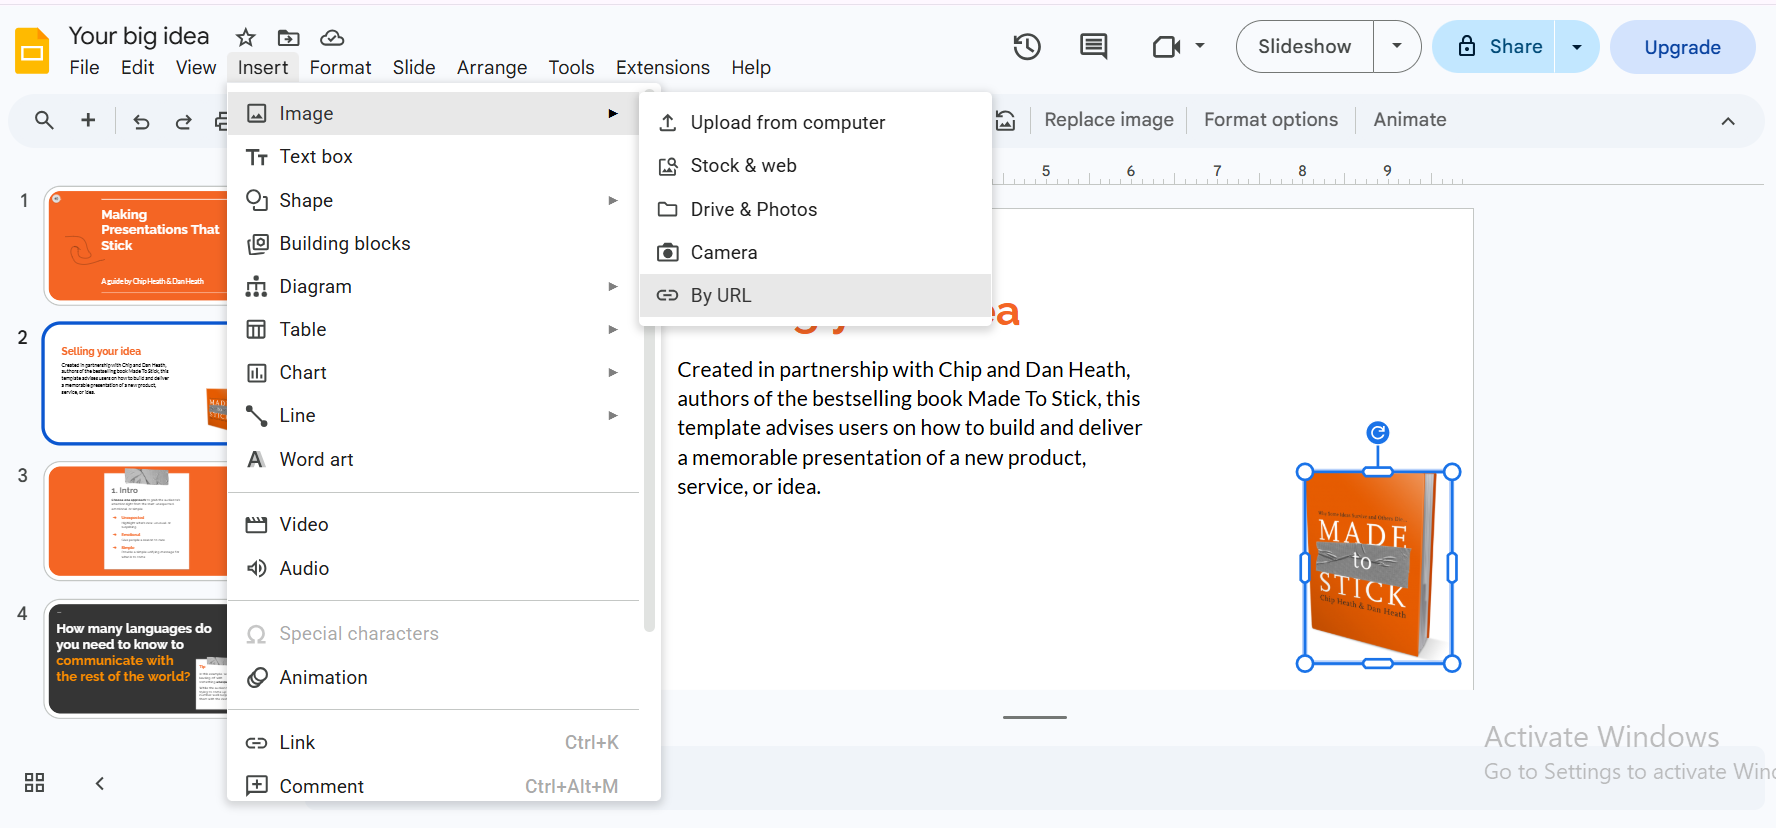Screen dimensions: 1776x828
Task: Open the Slide menu
Action: [x=414, y=67]
